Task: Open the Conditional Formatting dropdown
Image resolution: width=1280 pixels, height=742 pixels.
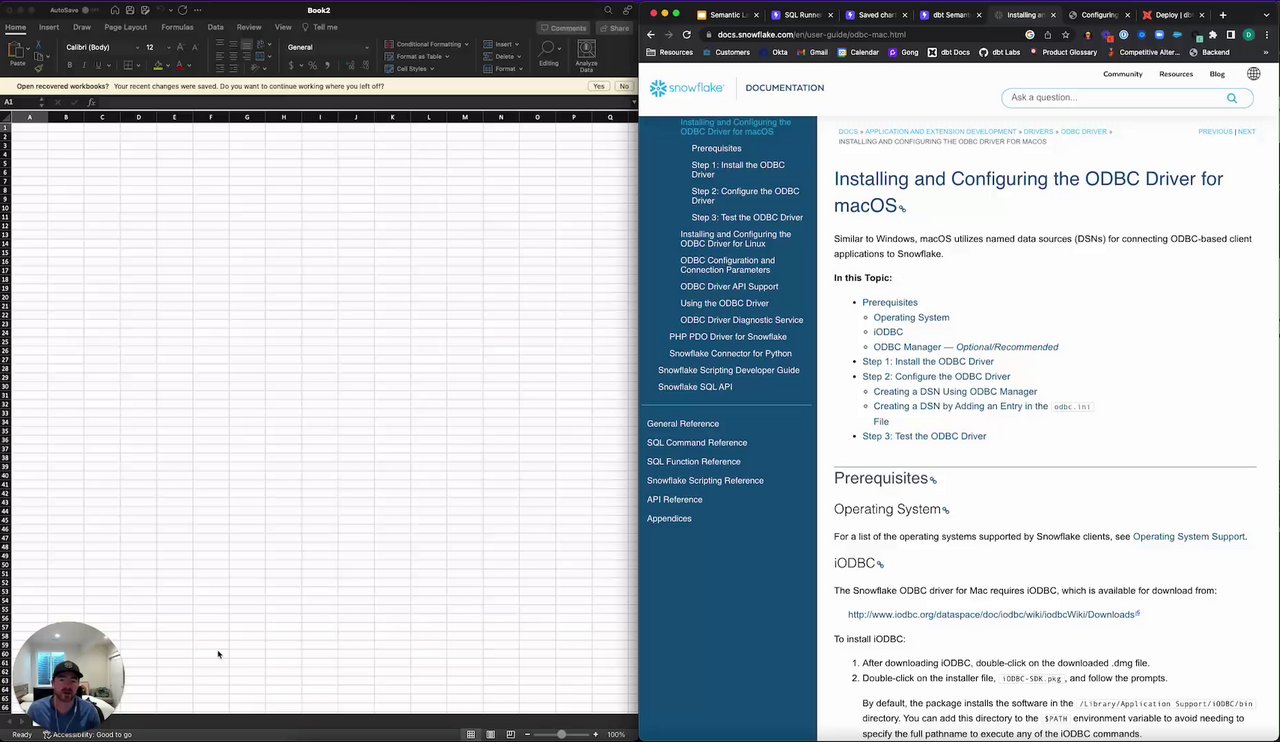Action: [426, 44]
